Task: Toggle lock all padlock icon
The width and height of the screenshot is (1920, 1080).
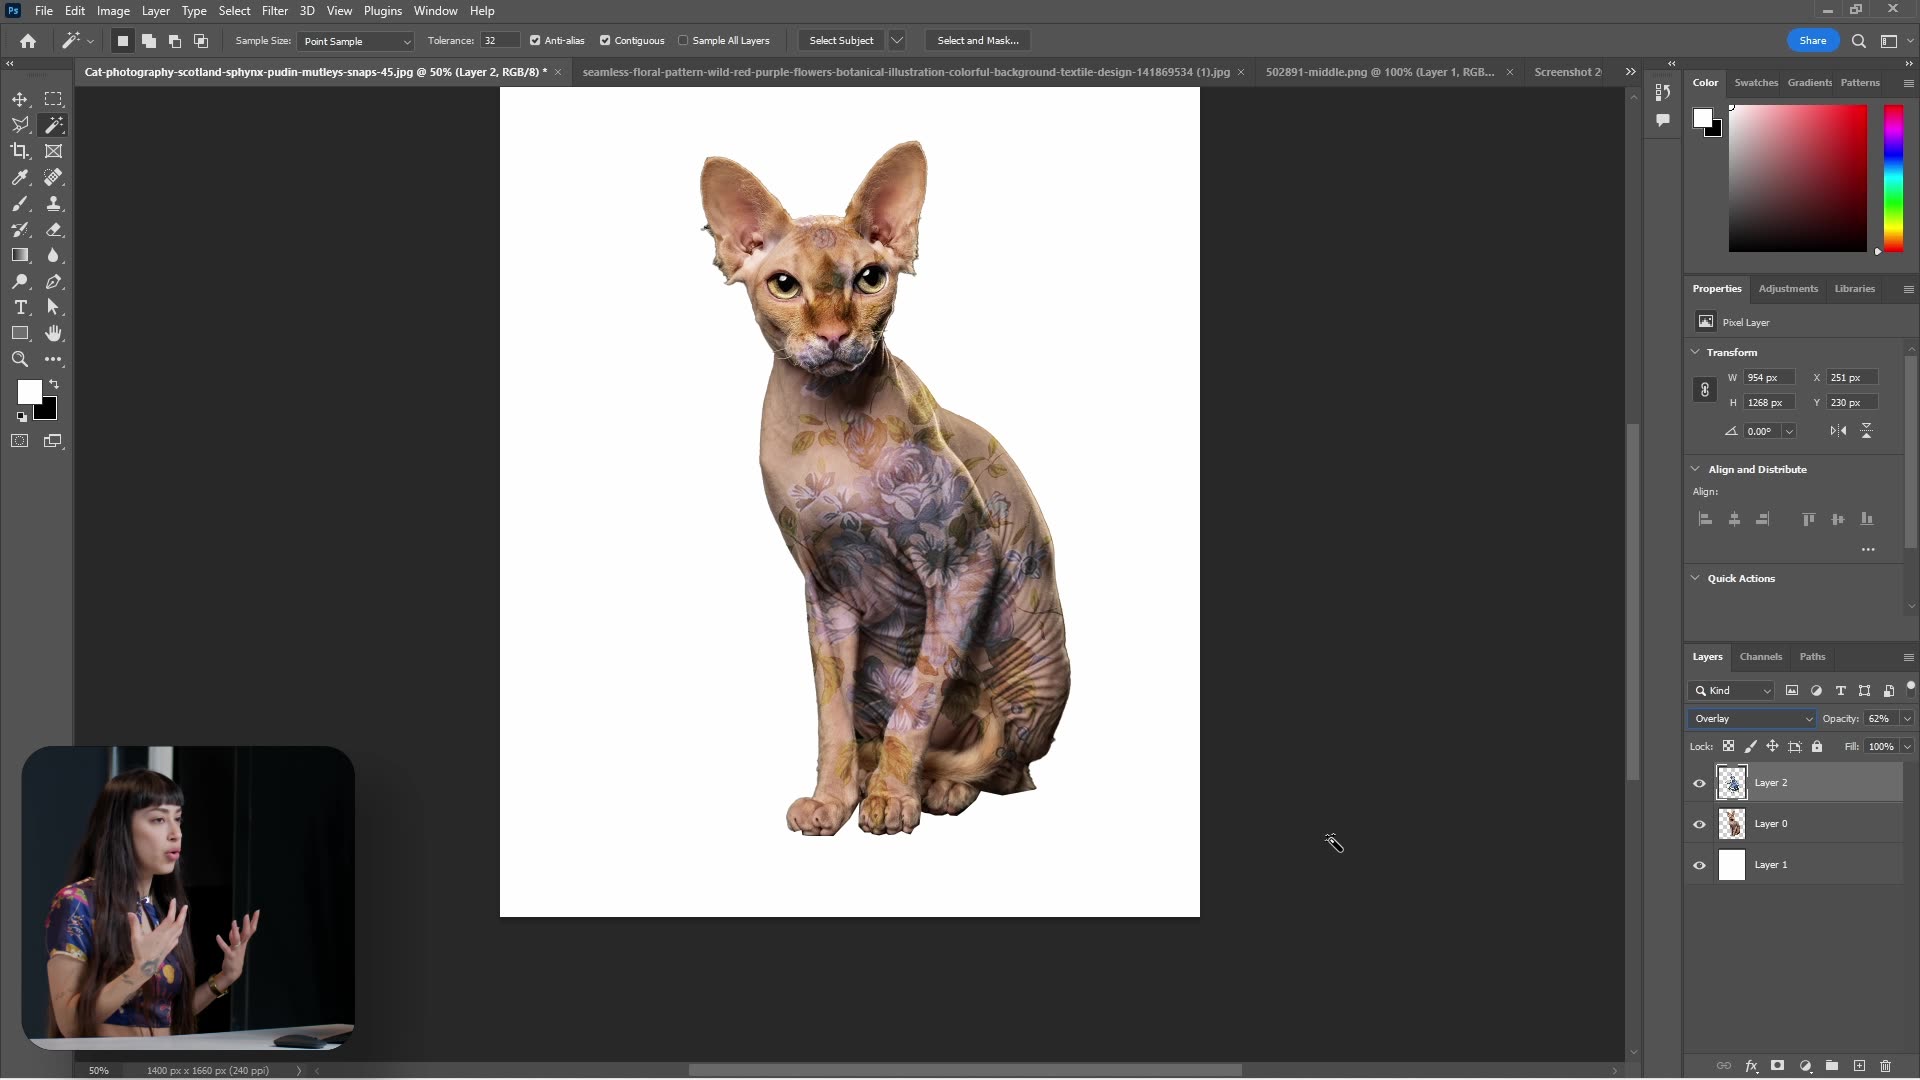Action: [x=1817, y=746]
